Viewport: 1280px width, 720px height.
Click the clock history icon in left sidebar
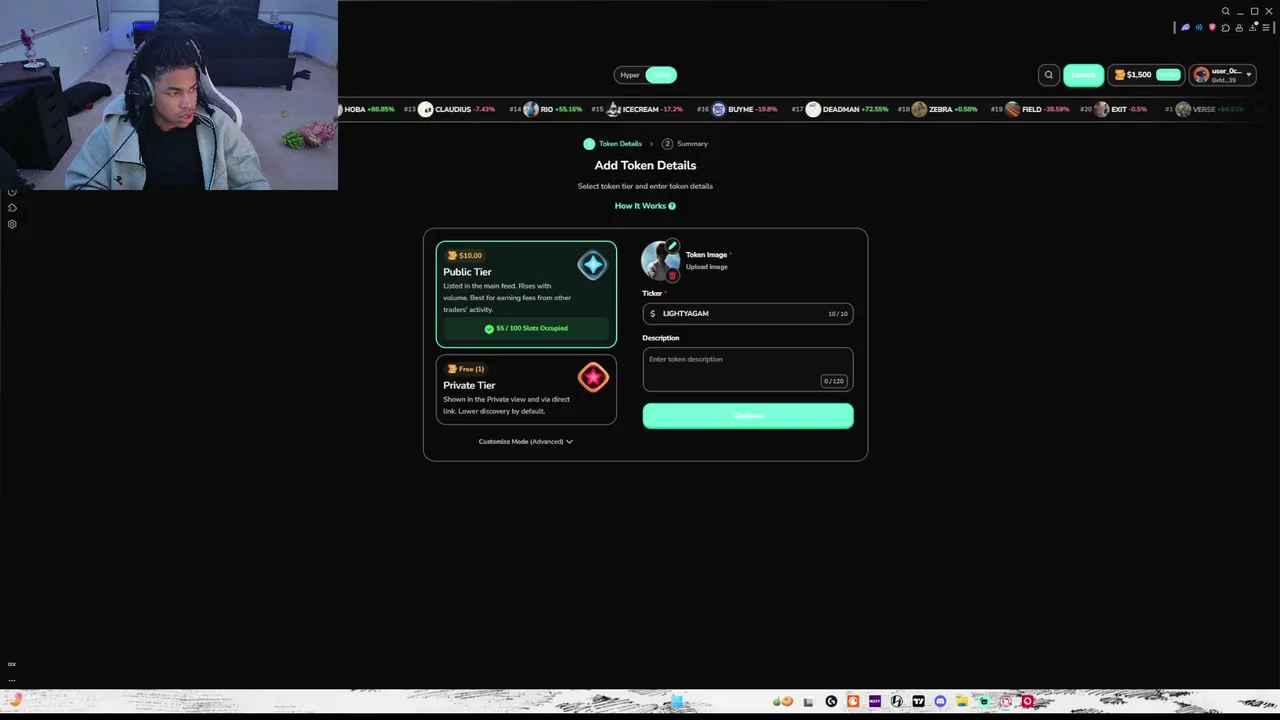12,192
